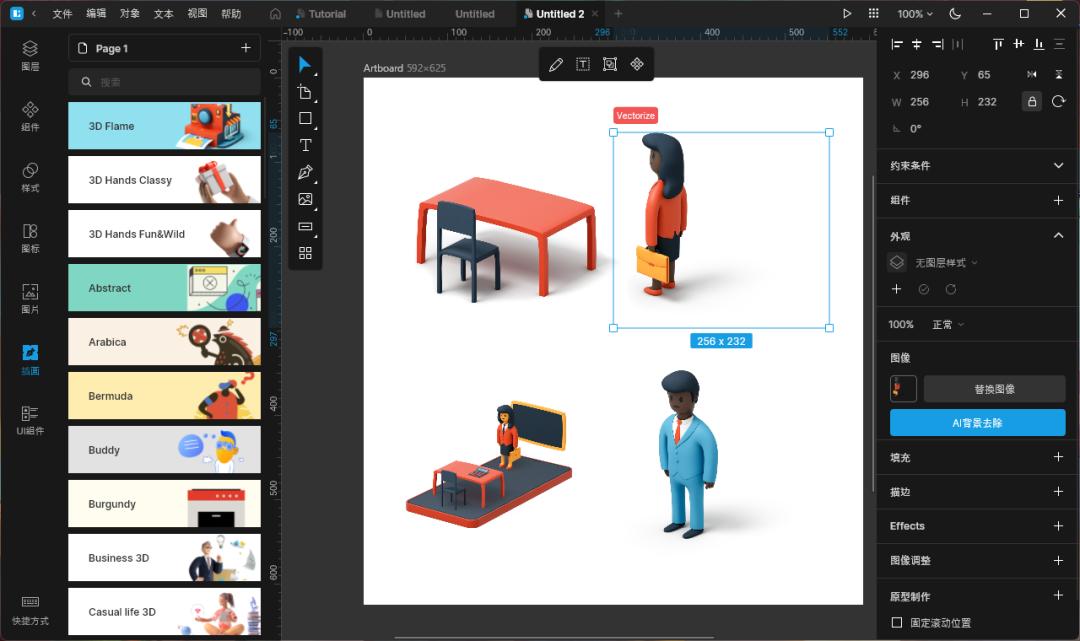Viewport: 1080px width, 641px height.
Task: Choose the Rectangle shape tool
Action: (x=305, y=118)
